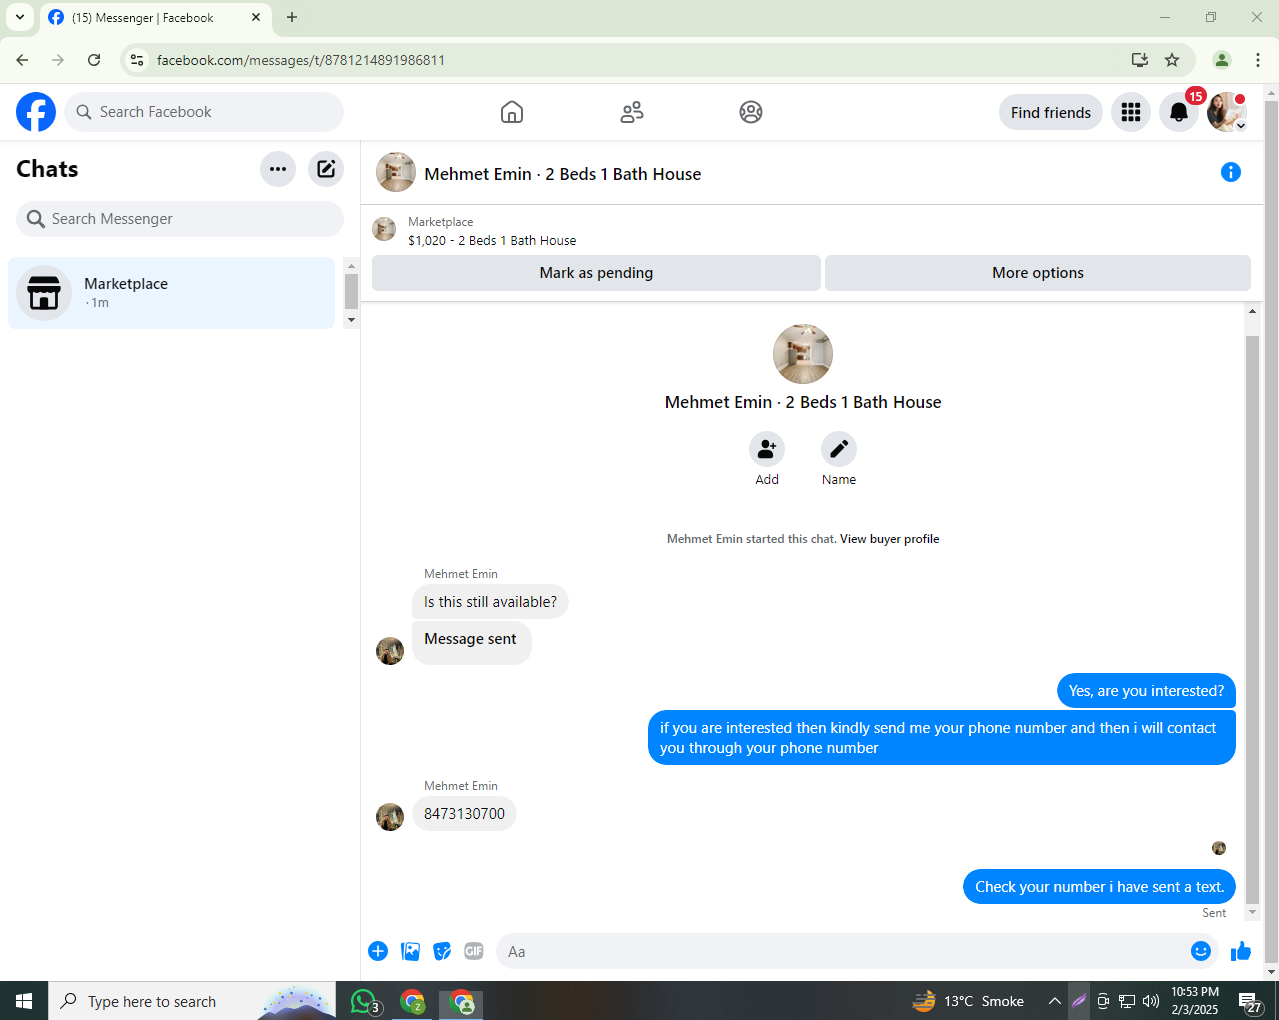
Task: Send a thumbs-up like
Action: click(1241, 951)
